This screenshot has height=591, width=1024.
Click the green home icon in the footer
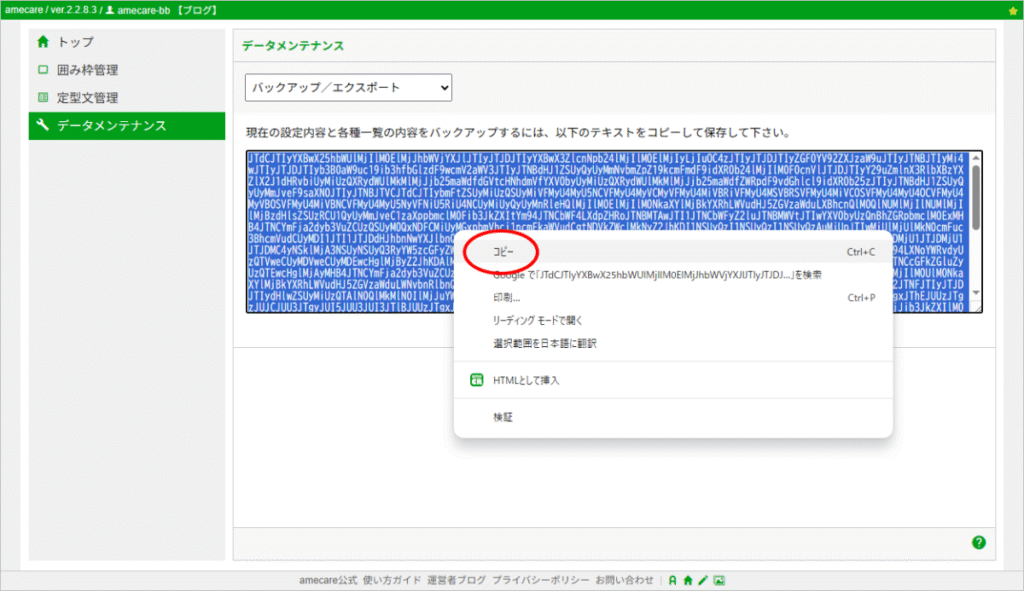click(688, 580)
